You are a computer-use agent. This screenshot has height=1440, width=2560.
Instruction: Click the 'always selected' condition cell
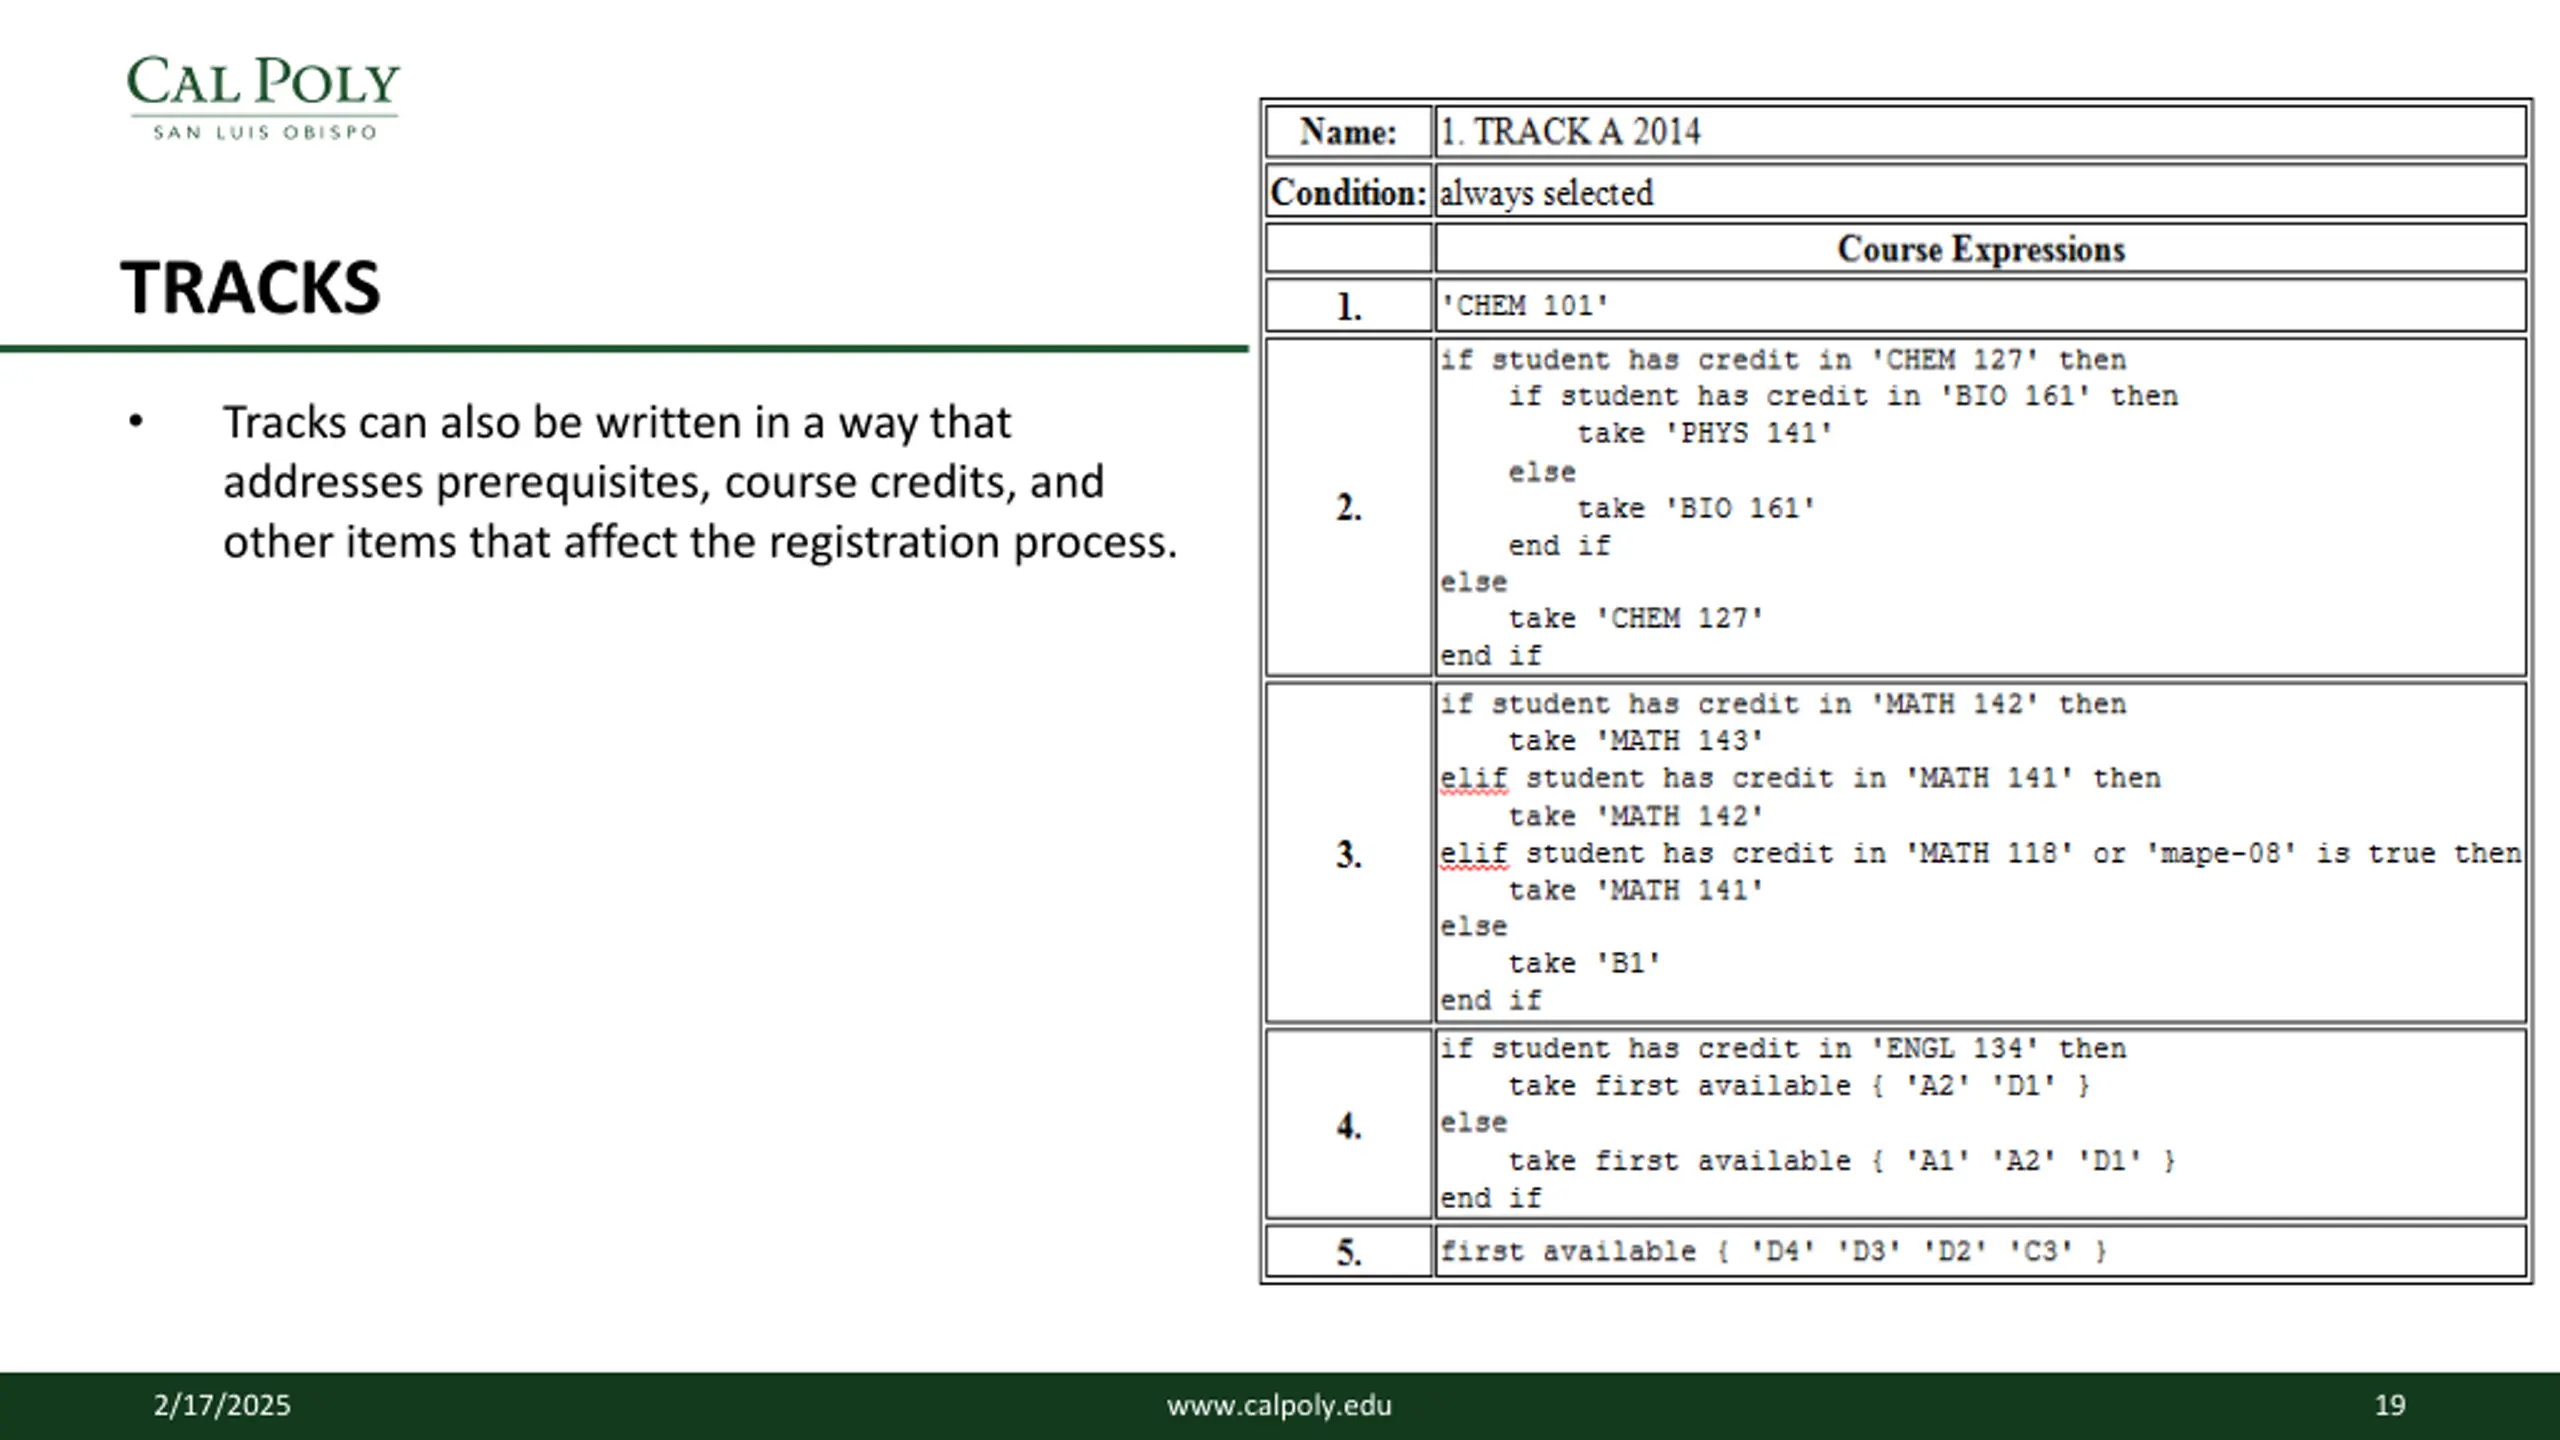(1981, 192)
